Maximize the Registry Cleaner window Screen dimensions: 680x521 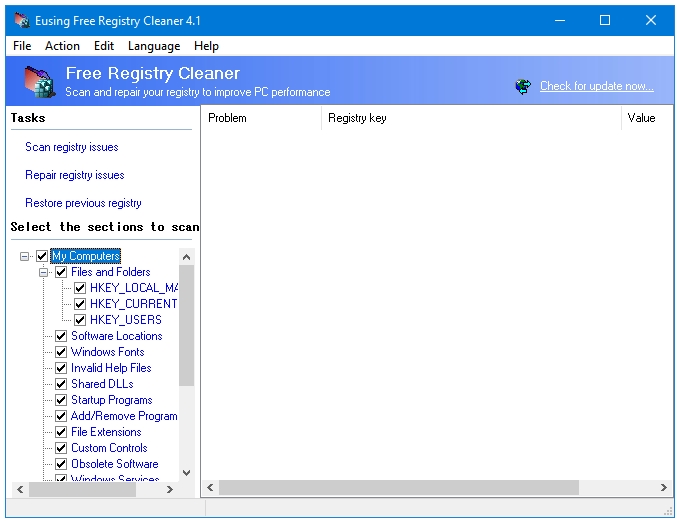pyautogui.click(x=605, y=20)
